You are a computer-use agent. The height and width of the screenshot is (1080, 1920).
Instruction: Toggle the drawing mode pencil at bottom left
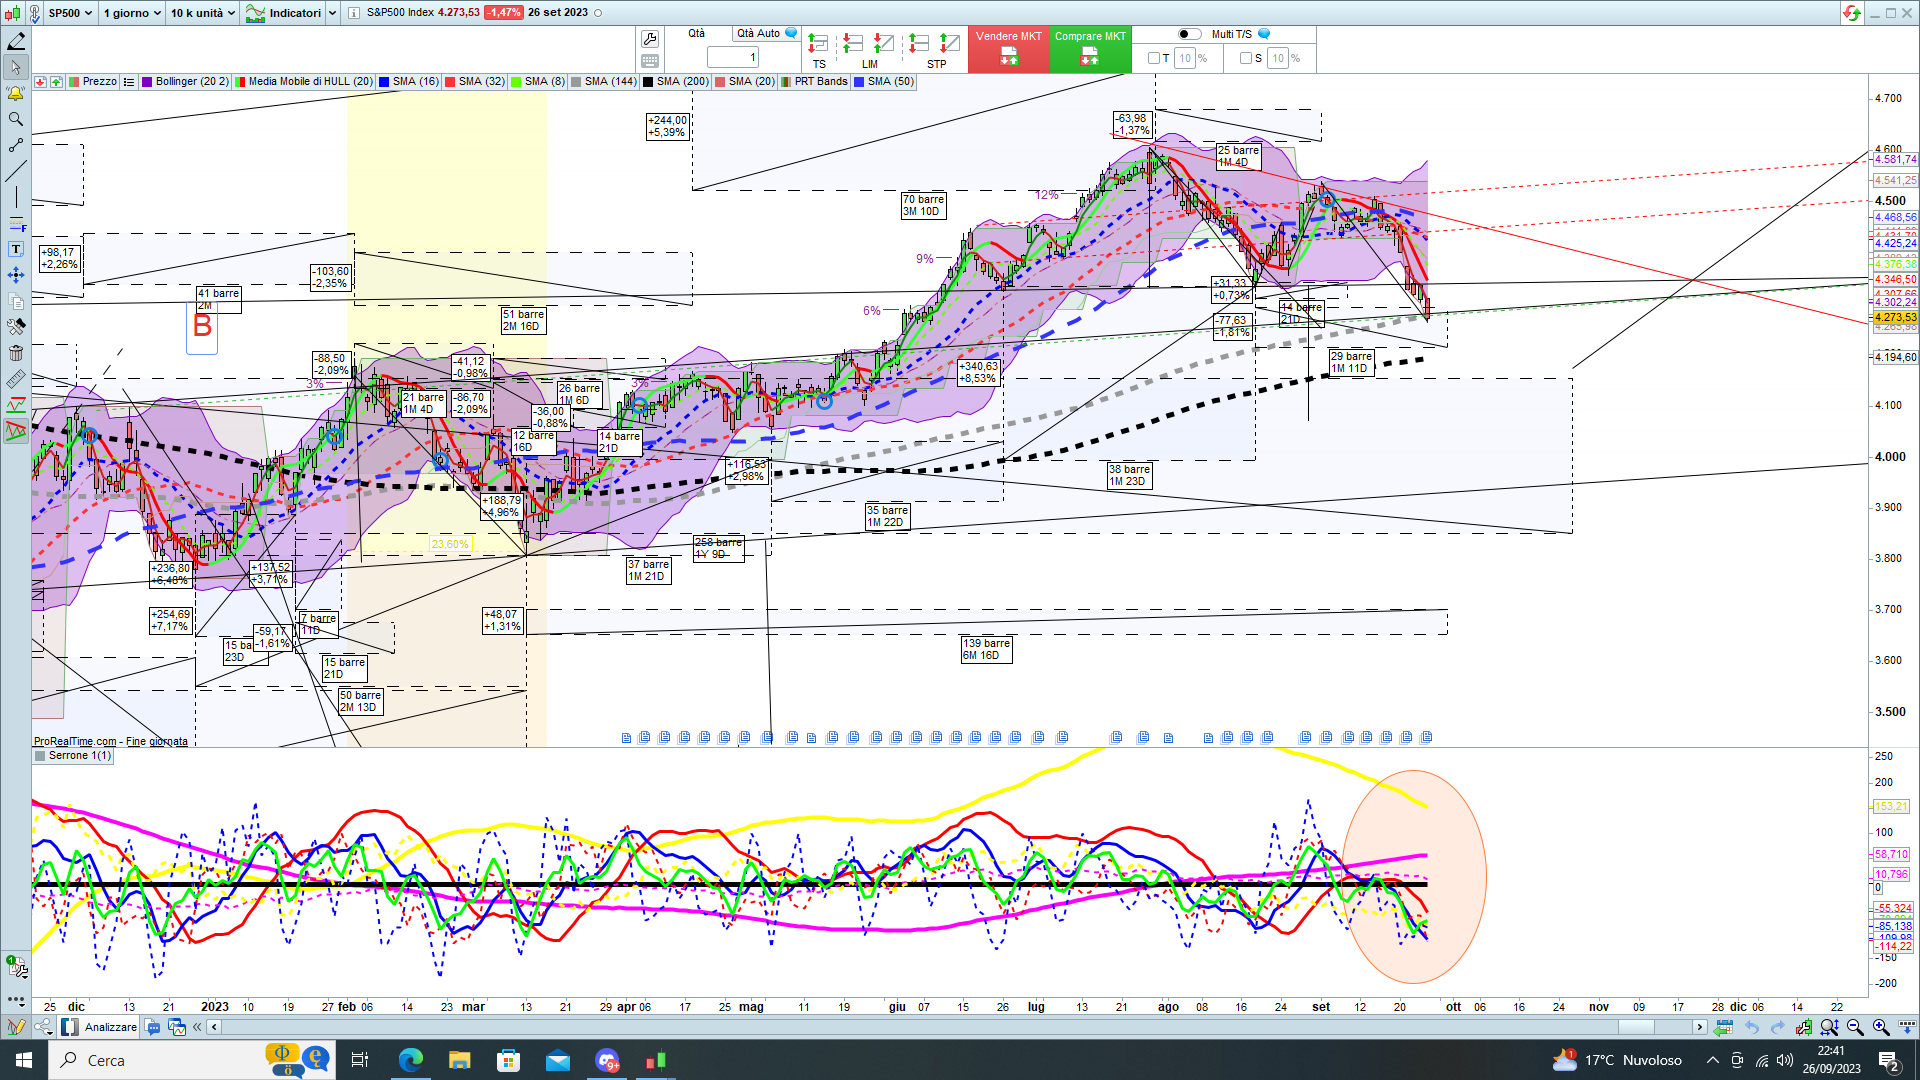16,1027
